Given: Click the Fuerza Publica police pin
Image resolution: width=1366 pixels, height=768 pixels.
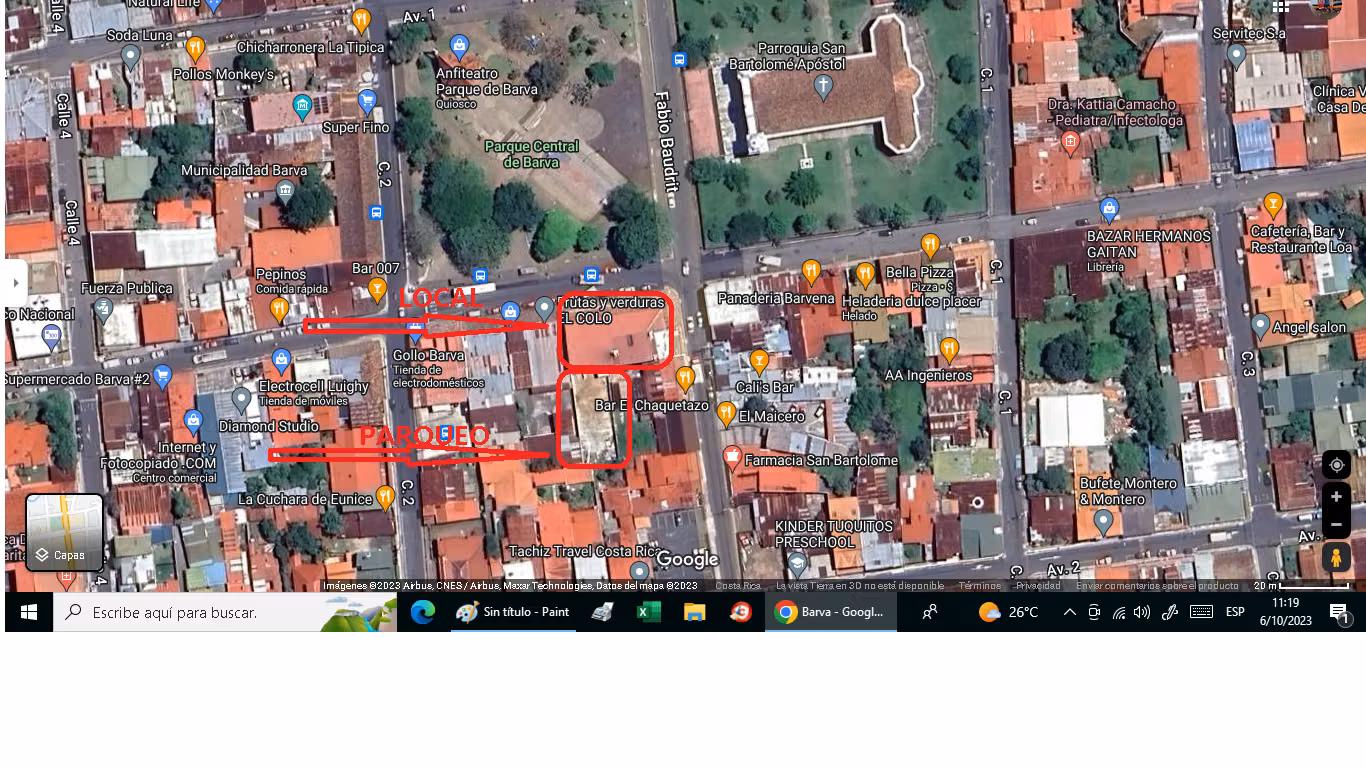Looking at the screenshot, I should (104, 310).
